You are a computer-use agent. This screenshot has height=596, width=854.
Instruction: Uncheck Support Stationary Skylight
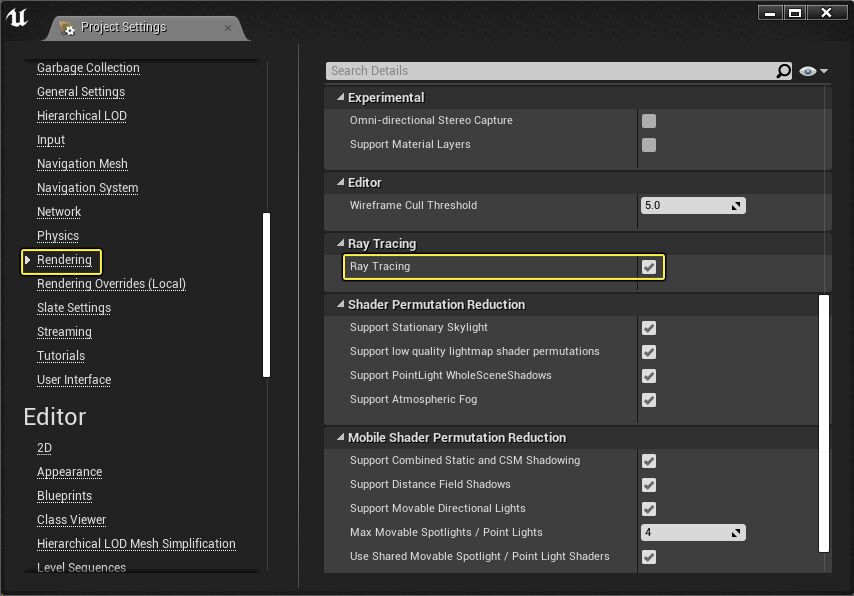pos(649,328)
